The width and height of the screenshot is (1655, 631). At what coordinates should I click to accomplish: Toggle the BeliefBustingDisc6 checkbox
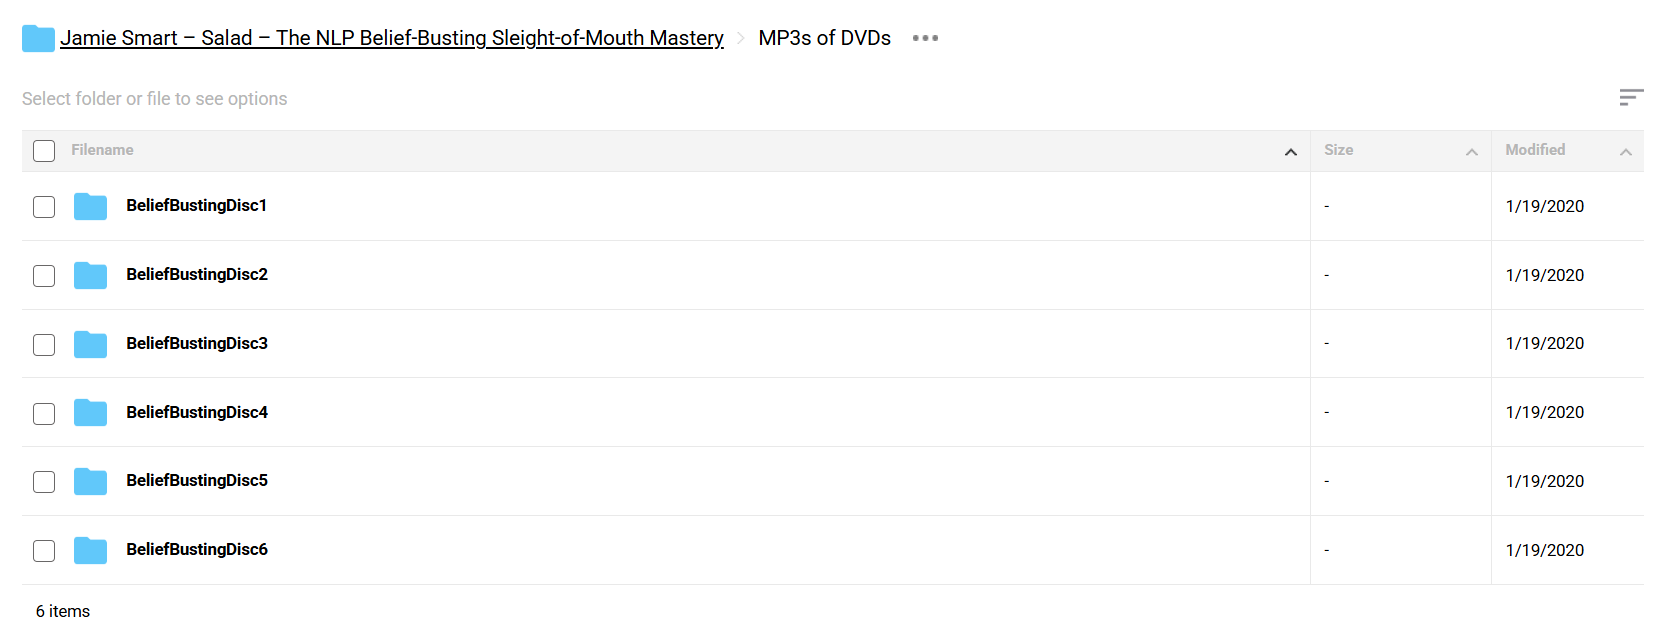pyautogui.click(x=44, y=551)
